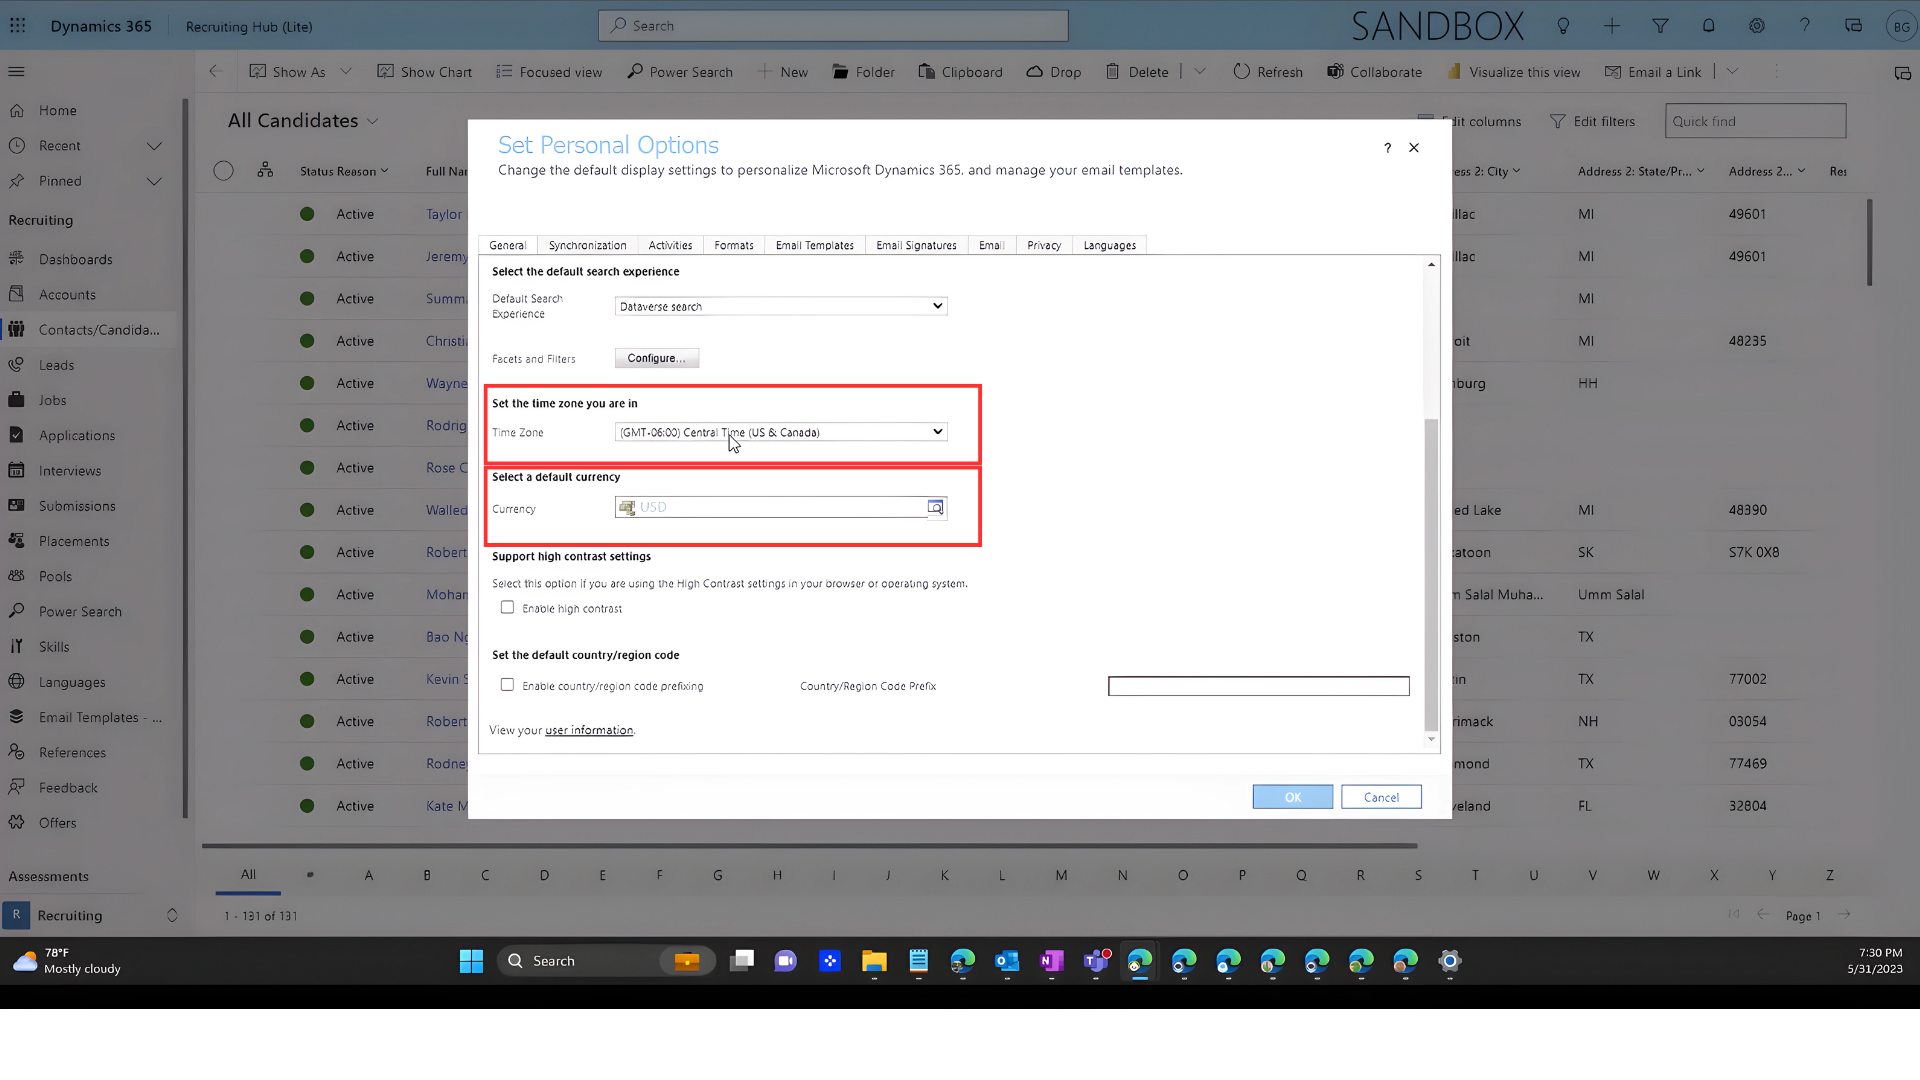Open the Default Search Experience dropdown
This screenshot has width=1920, height=1080.
[781, 306]
